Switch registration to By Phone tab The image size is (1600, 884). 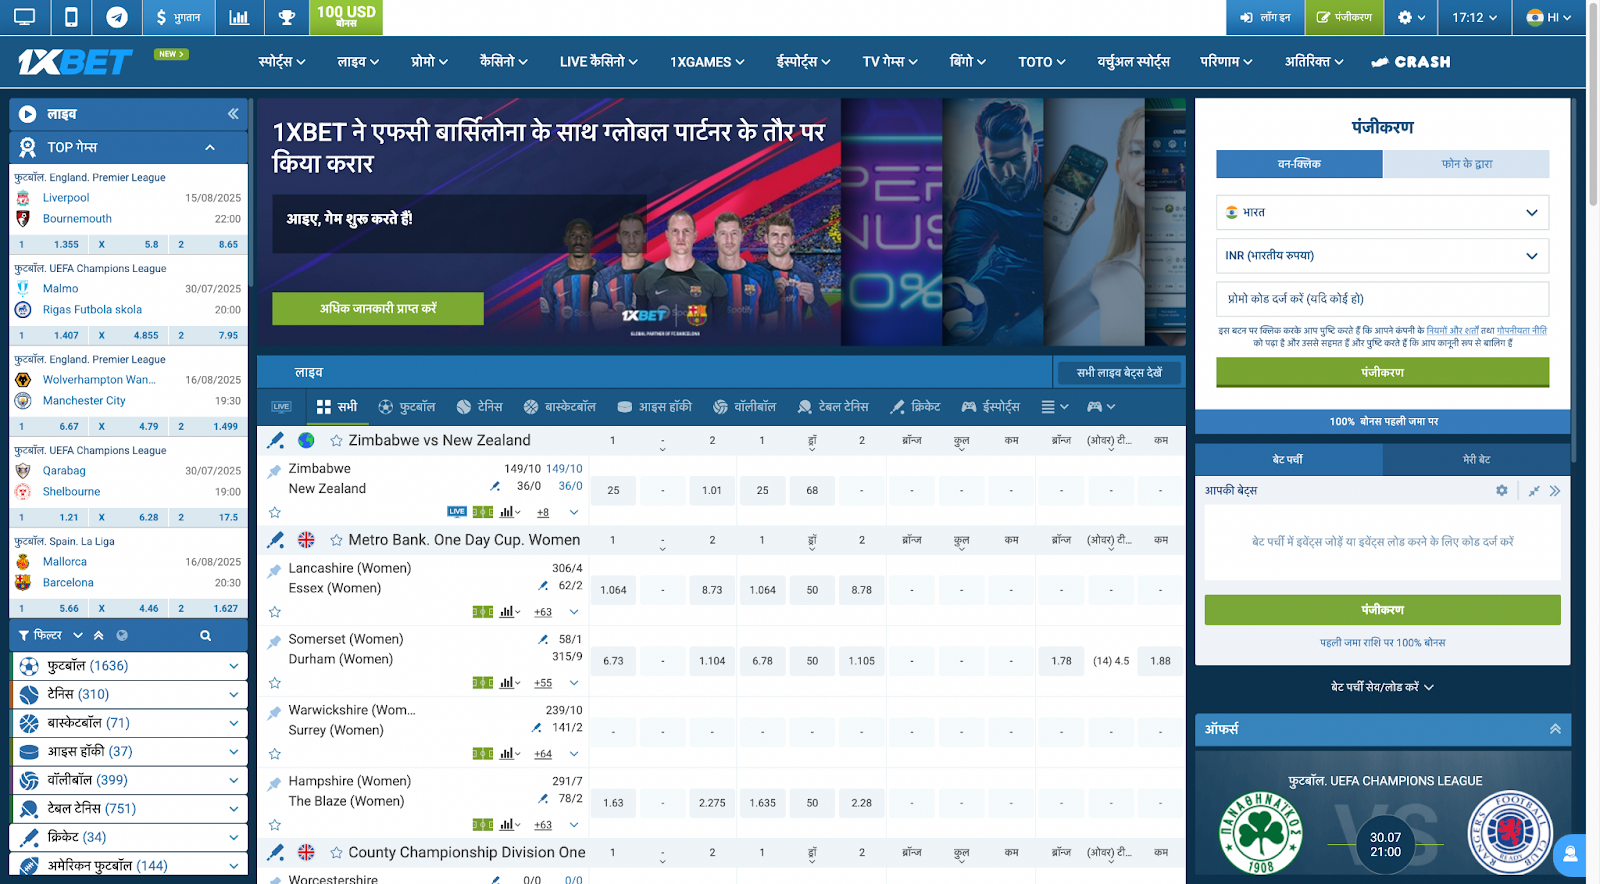point(1466,164)
